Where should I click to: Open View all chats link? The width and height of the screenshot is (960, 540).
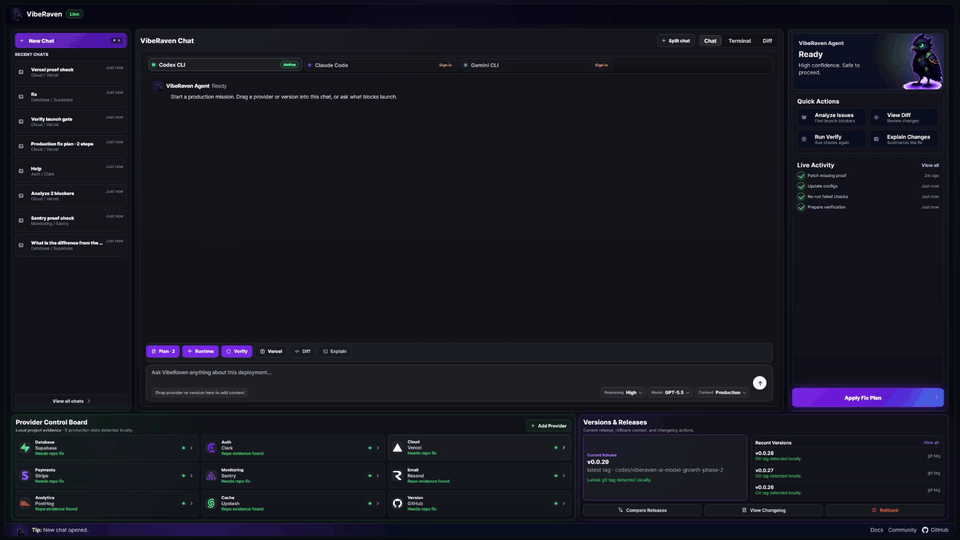click(x=71, y=401)
